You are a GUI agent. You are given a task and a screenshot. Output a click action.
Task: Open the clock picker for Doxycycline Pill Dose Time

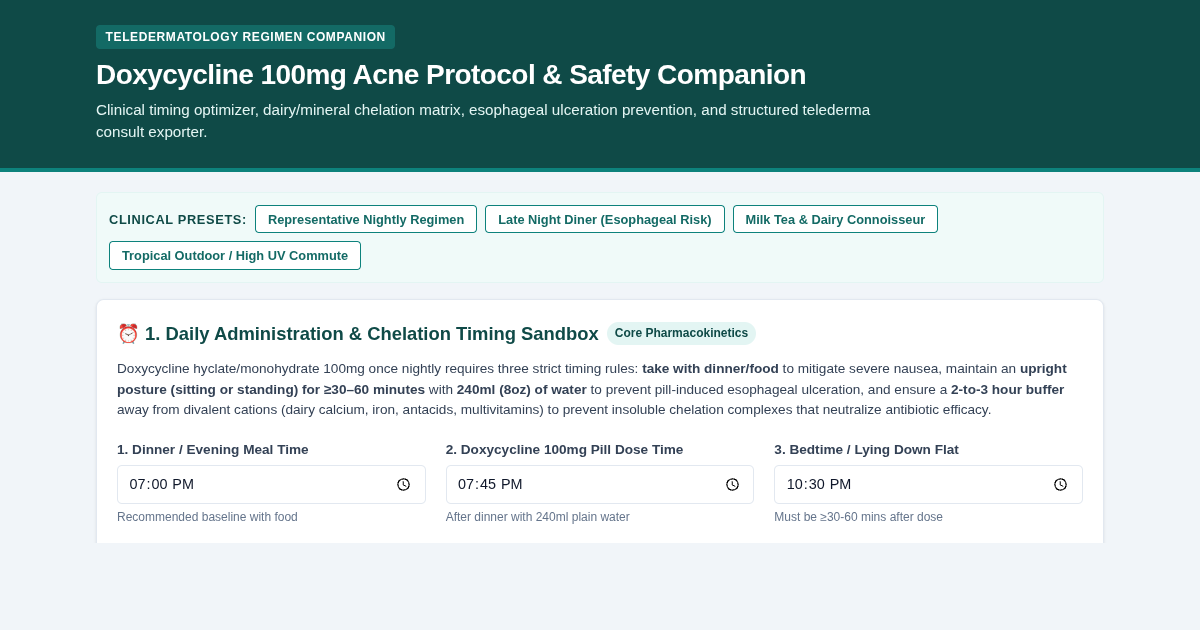click(x=732, y=484)
